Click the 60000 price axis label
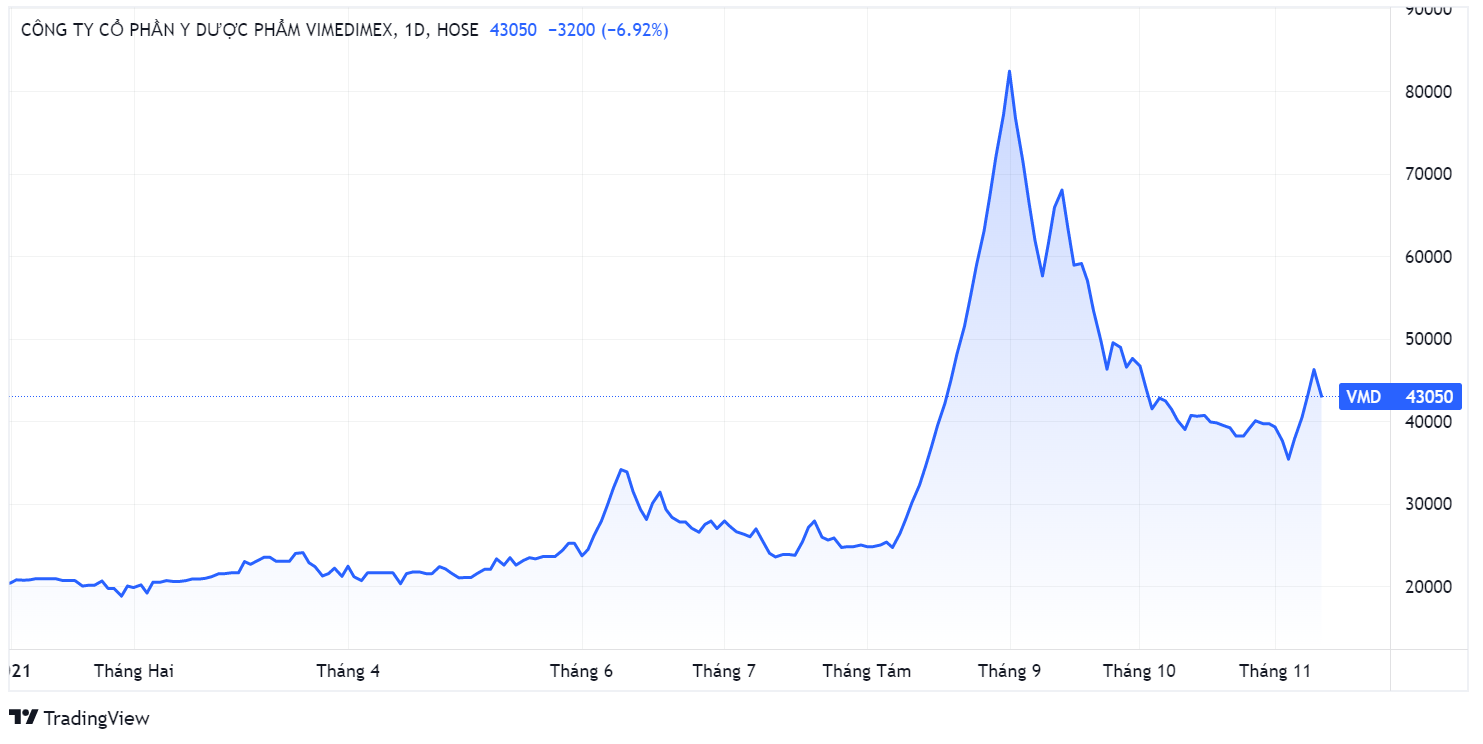This screenshot has width=1483, height=744. (x=1429, y=257)
